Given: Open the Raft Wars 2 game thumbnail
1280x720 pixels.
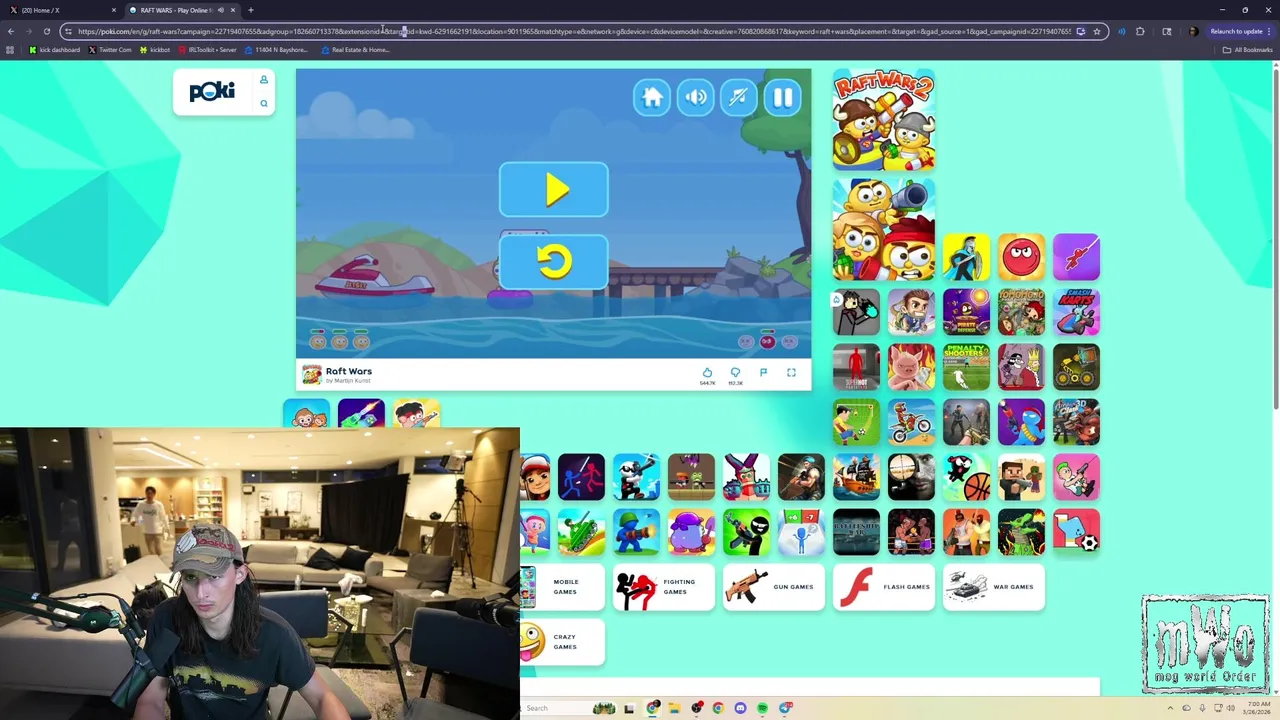Looking at the screenshot, I should 884,120.
